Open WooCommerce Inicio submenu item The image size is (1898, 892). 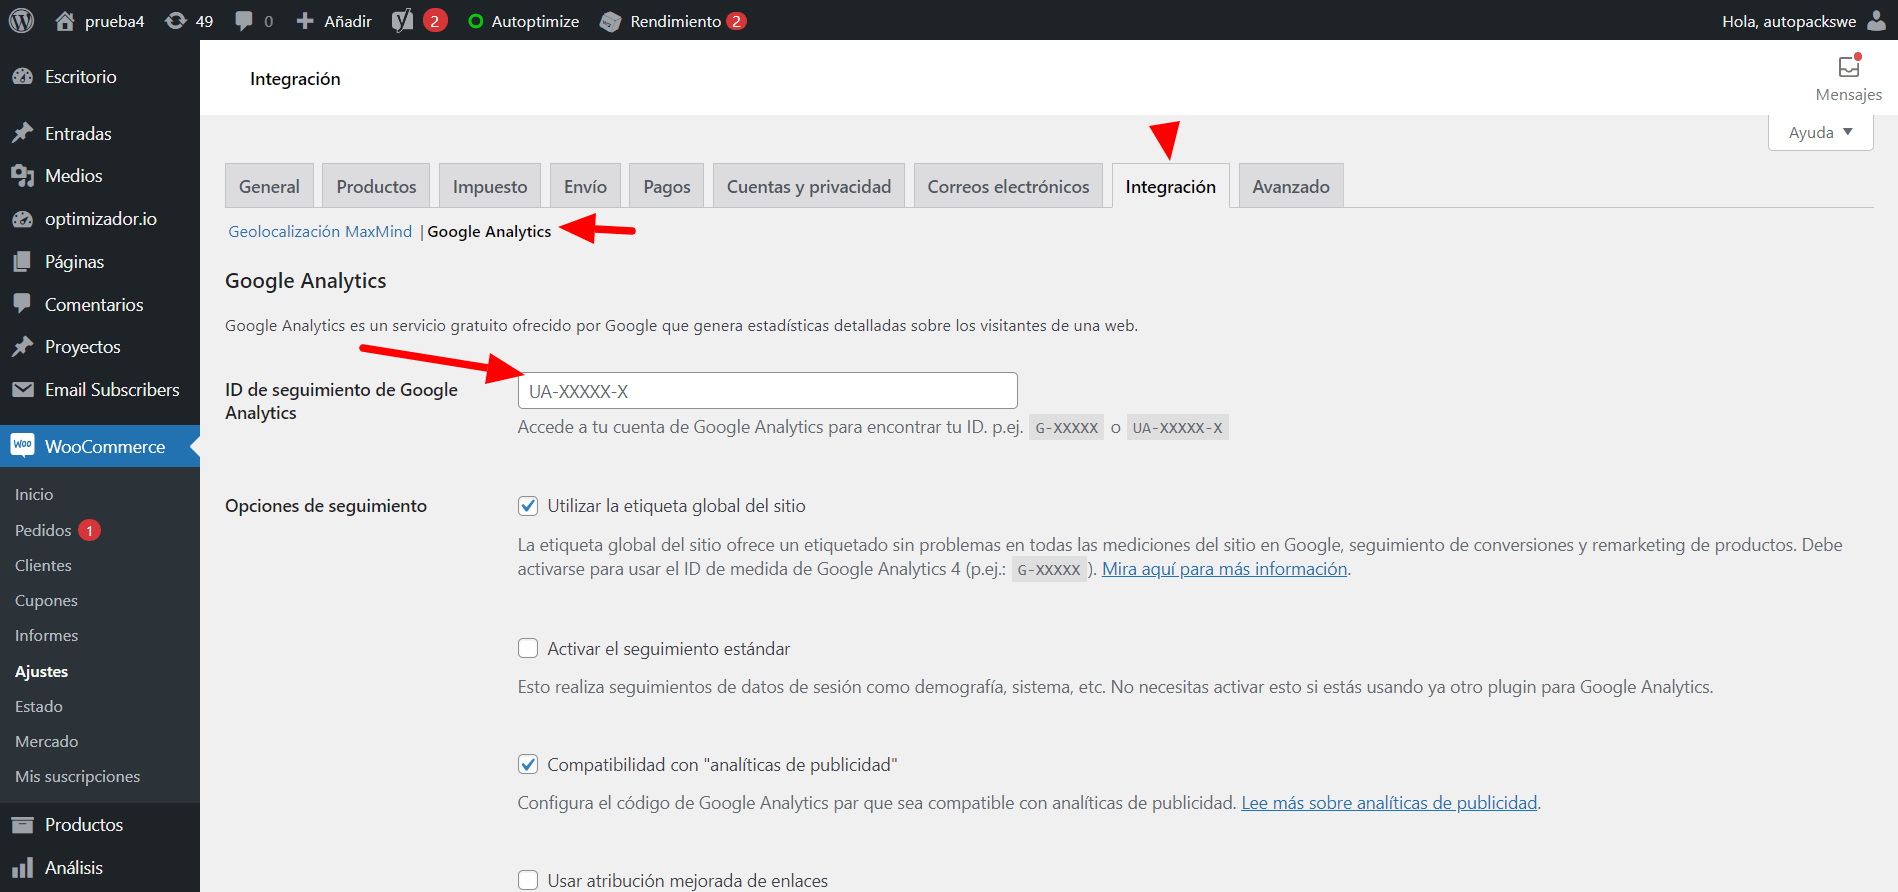[34, 494]
